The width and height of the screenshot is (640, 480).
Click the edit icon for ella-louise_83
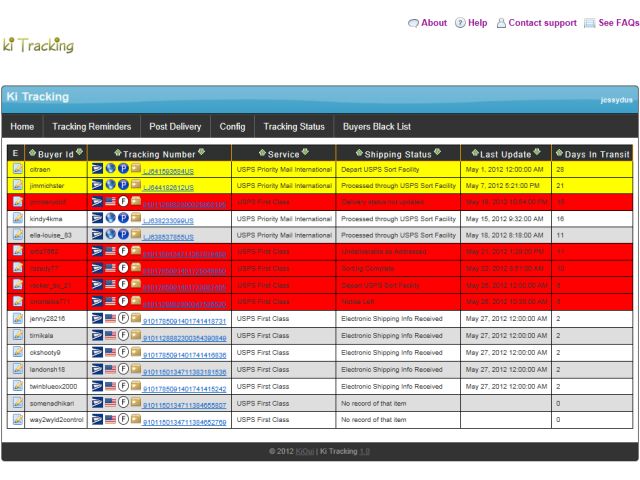(x=18, y=235)
